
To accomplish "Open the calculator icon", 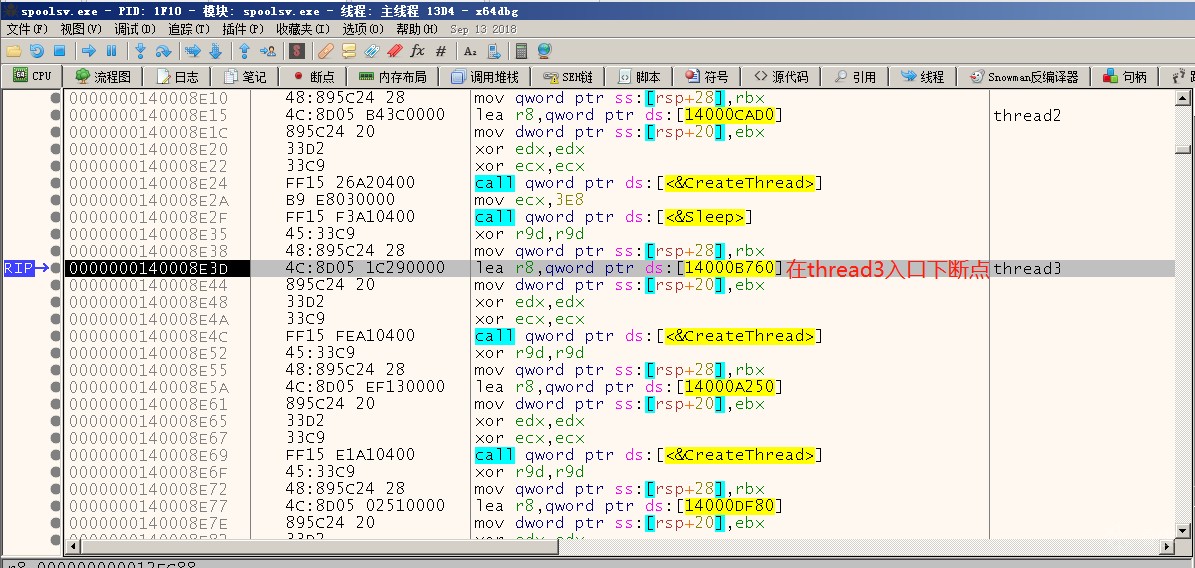I will point(521,51).
